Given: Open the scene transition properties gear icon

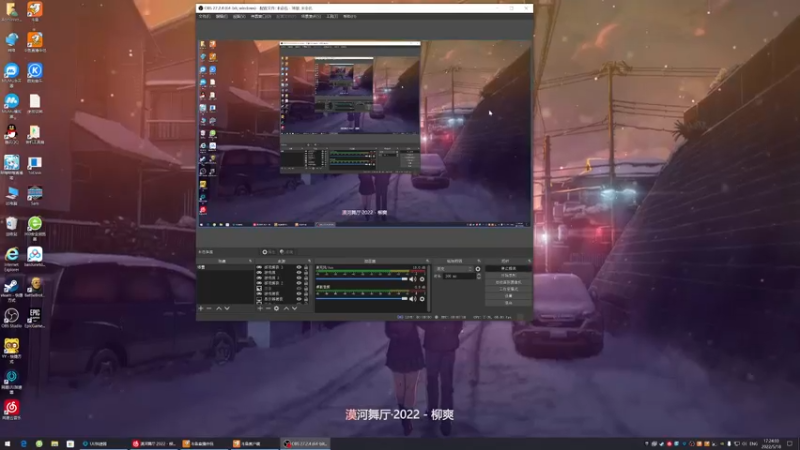Looking at the screenshot, I should [x=478, y=268].
